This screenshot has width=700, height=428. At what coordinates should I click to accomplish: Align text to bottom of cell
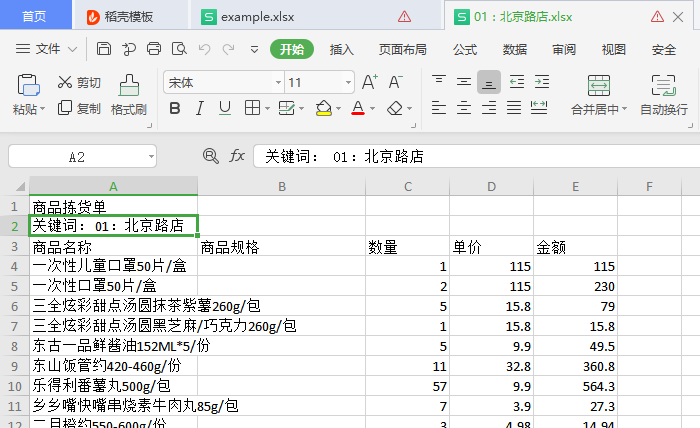click(x=489, y=82)
